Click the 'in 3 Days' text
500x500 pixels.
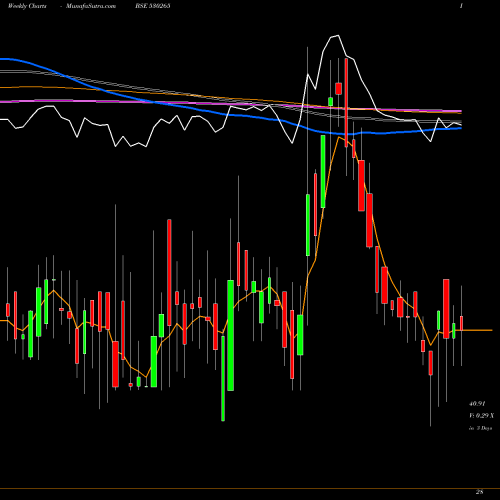tap(480, 428)
